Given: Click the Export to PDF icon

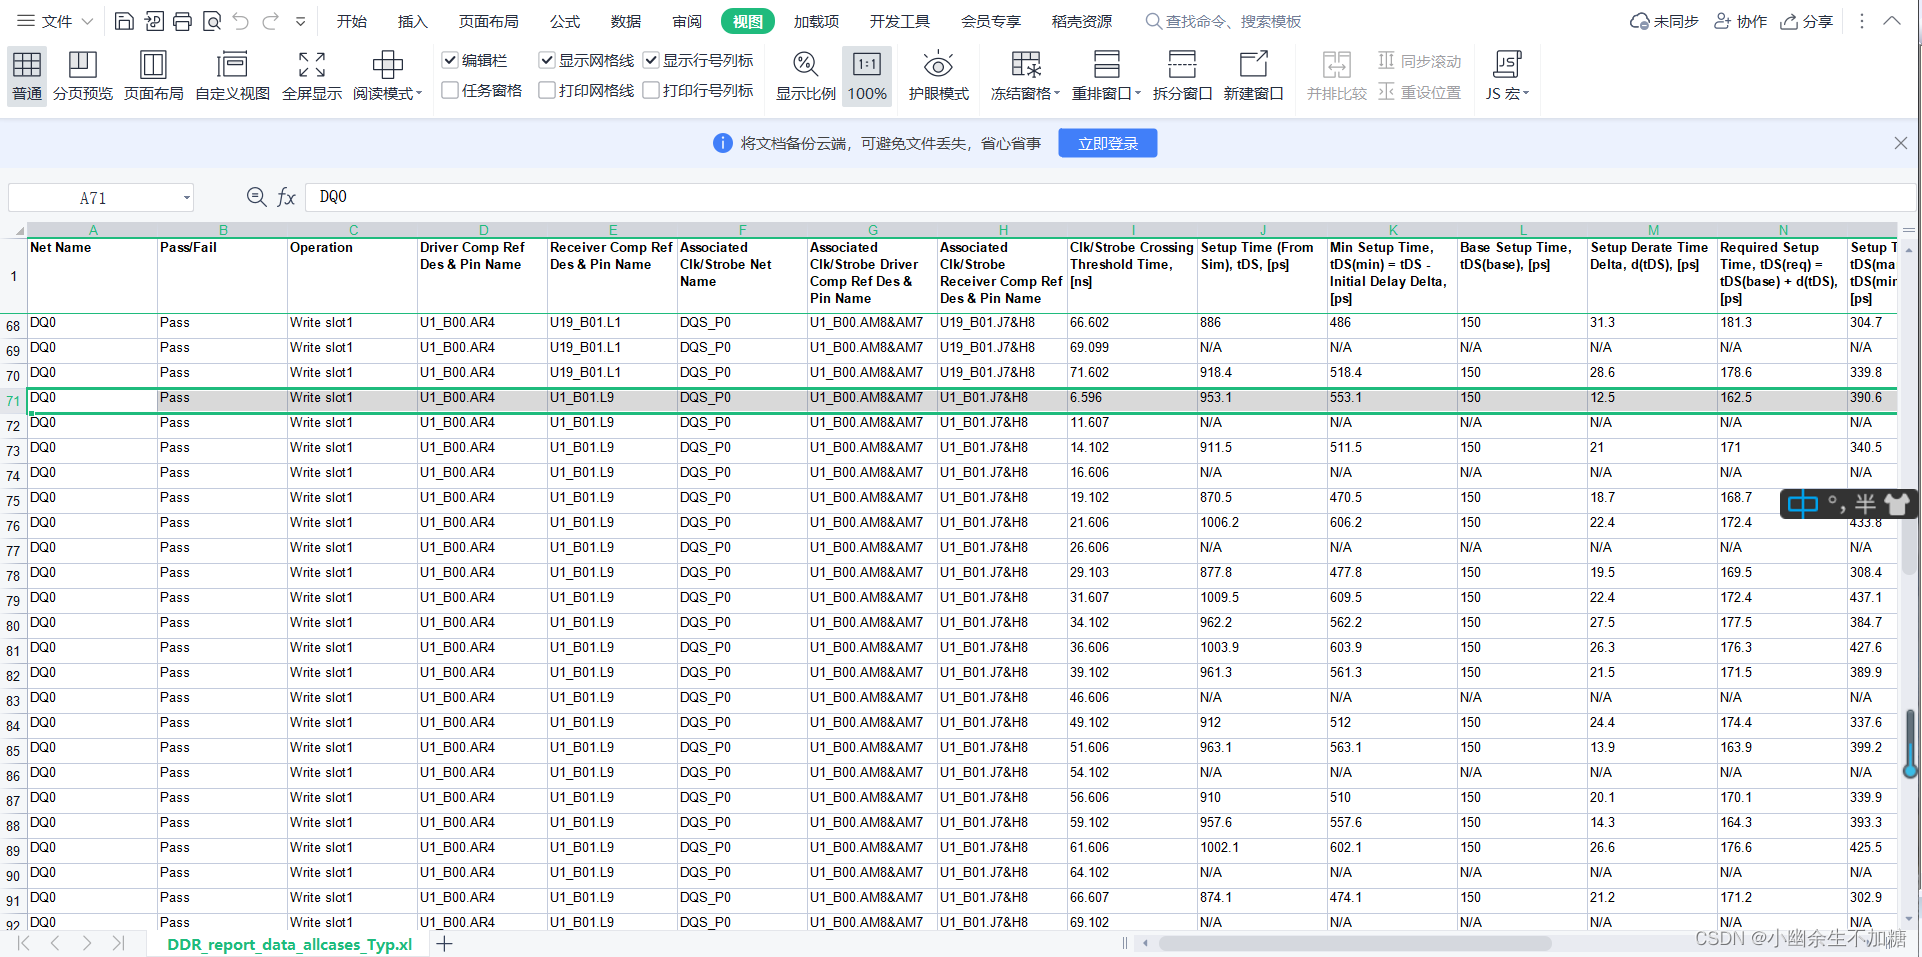Looking at the screenshot, I should tap(153, 21).
